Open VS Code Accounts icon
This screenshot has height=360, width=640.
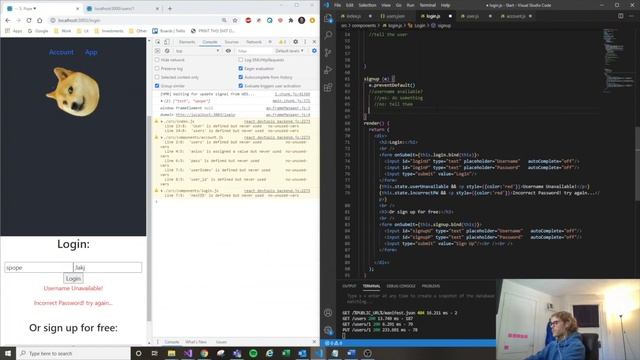328,313
